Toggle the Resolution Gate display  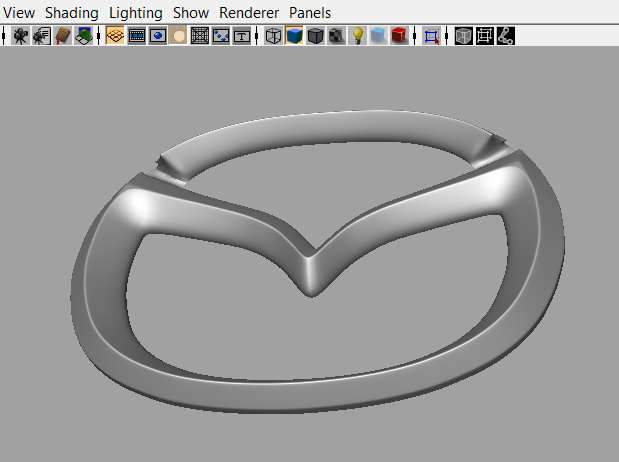[x=158, y=36]
